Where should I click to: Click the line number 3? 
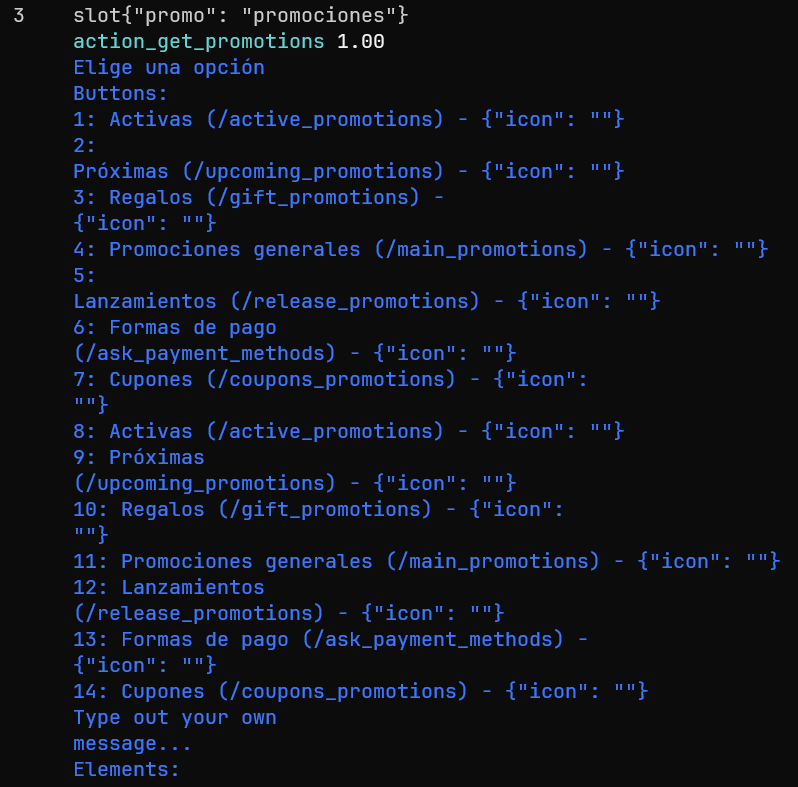coord(19,16)
